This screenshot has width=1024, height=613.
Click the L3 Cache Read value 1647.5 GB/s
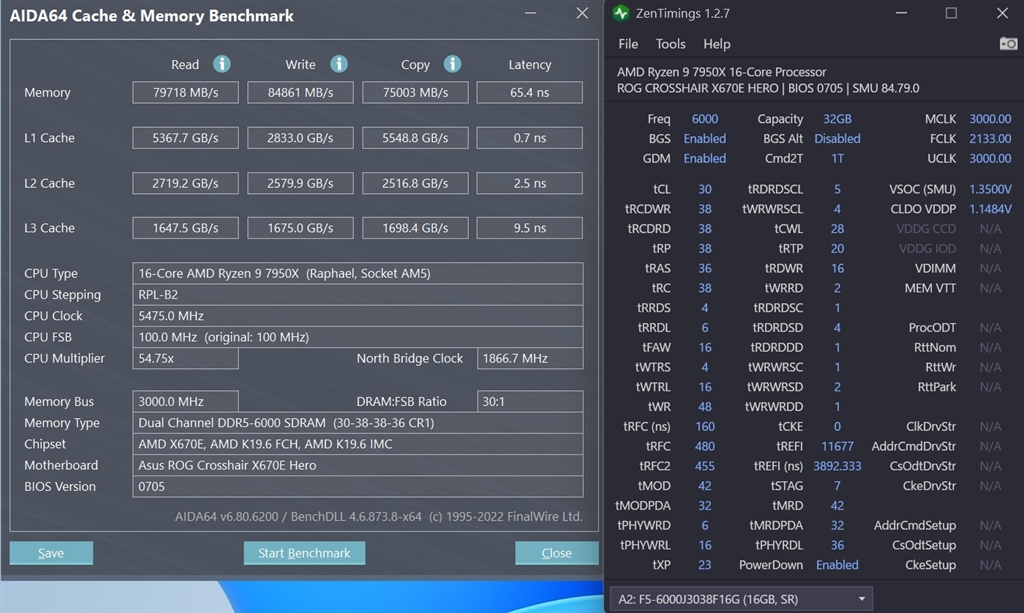(185, 228)
